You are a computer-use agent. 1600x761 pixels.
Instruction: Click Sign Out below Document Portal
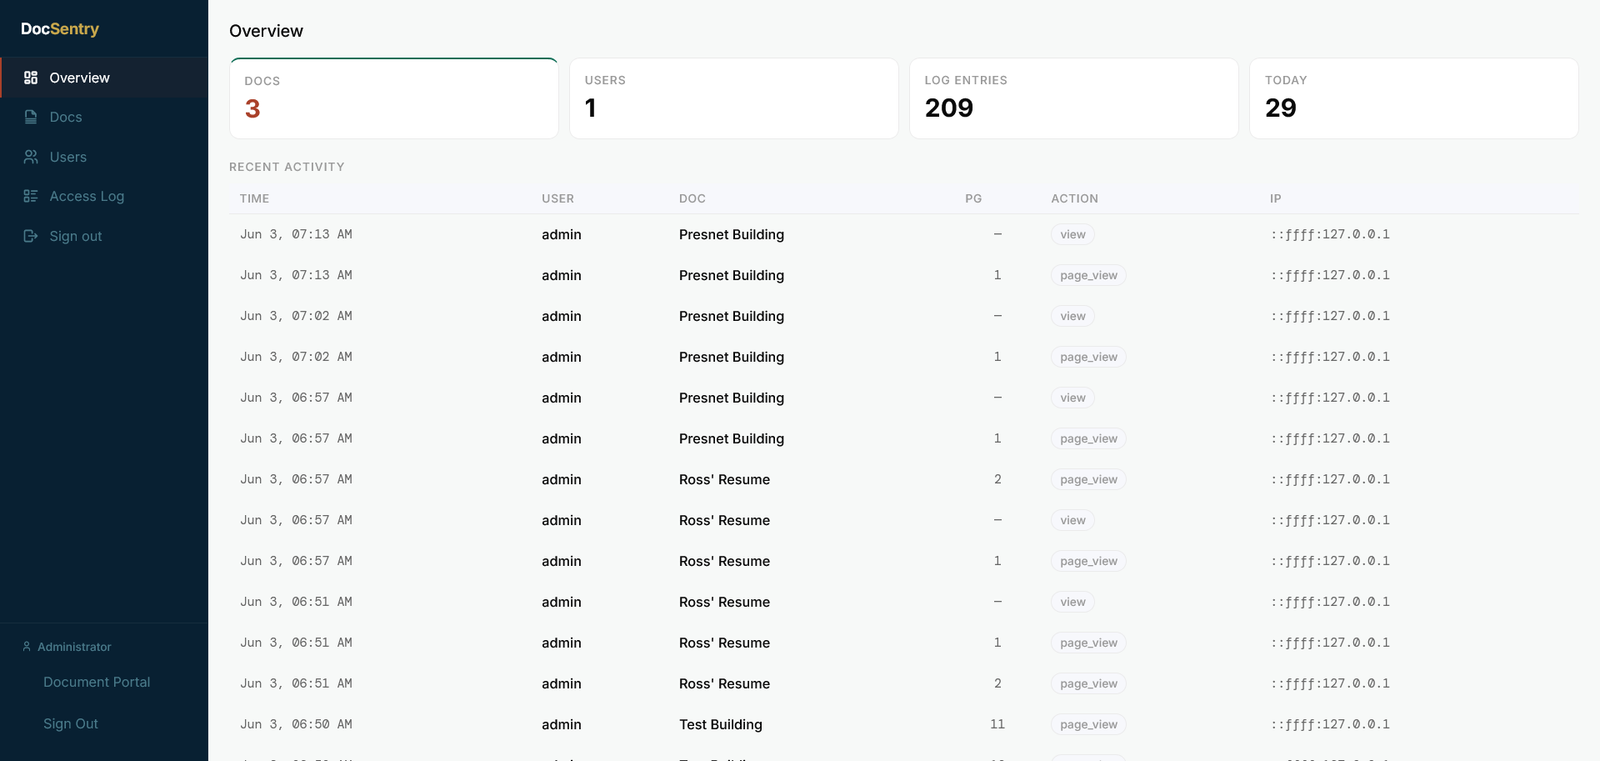[x=71, y=724]
